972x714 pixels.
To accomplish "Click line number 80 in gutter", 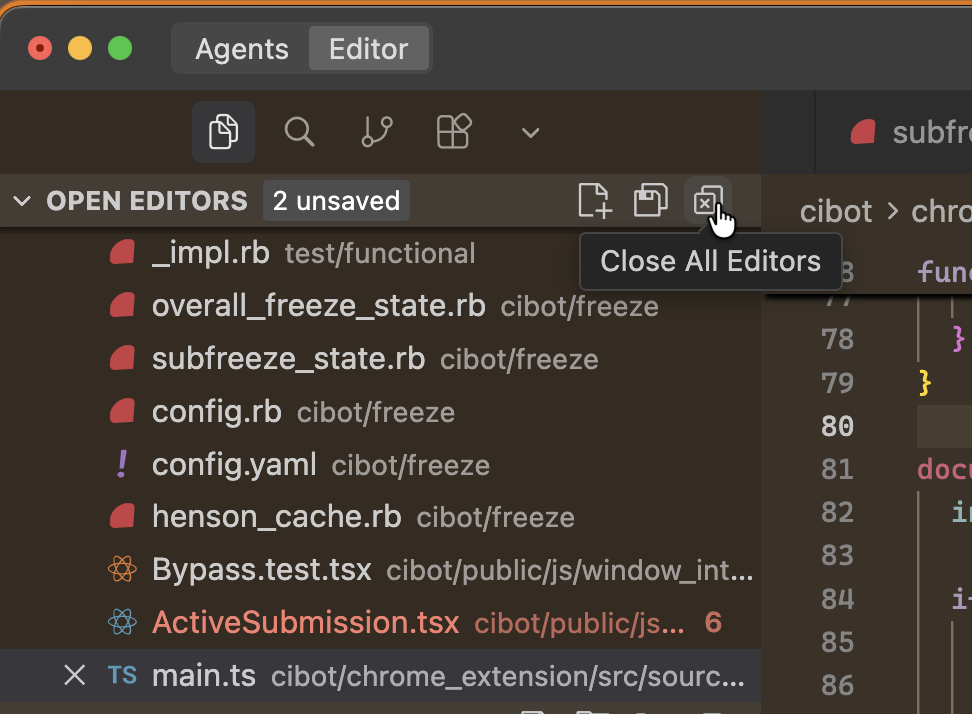I will click(837, 426).
